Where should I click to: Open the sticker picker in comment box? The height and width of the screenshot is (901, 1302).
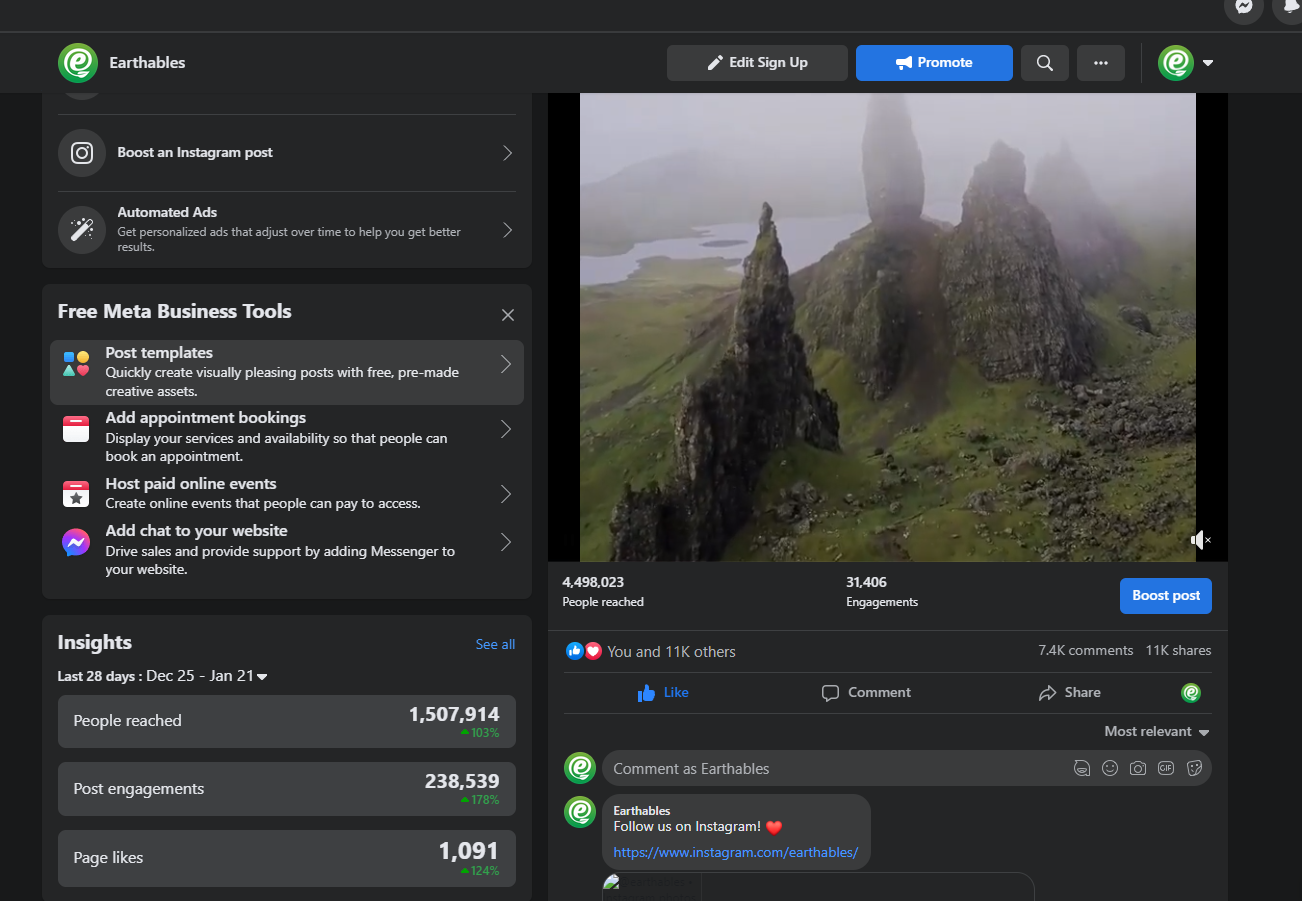[1194, 769]
